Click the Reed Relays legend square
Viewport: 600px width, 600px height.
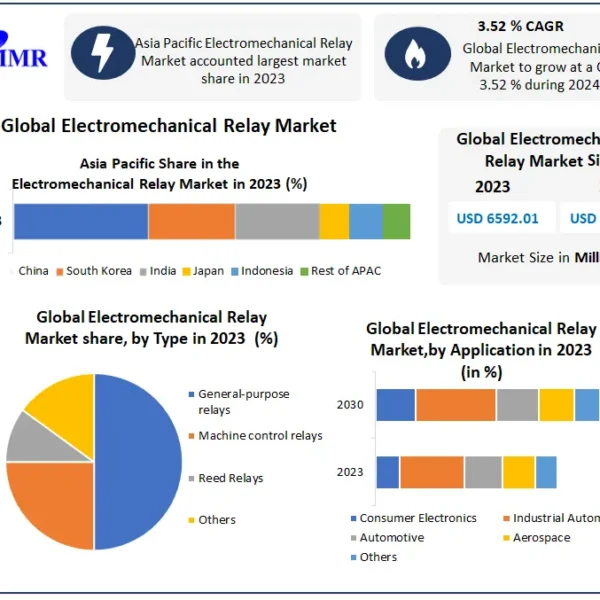pos(192,478)
